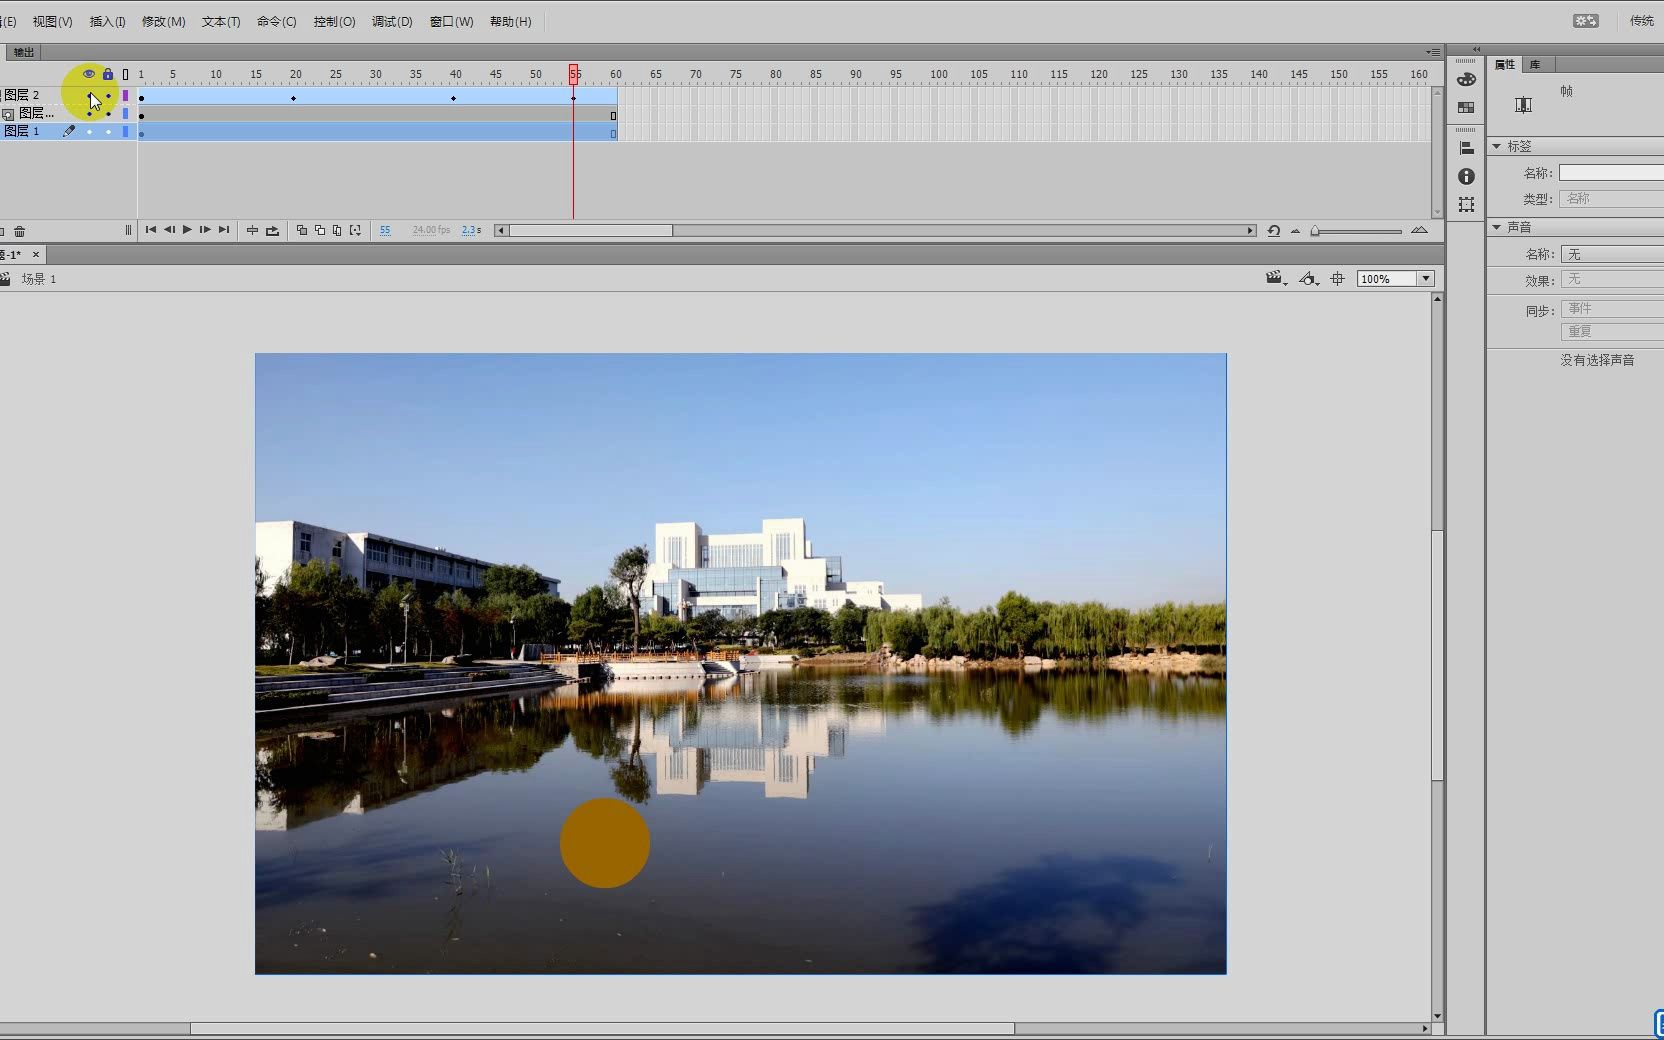Open the Transform panel icon
The image size is (1664, 1040).
pyautogui.click(x=1466, y=205)
